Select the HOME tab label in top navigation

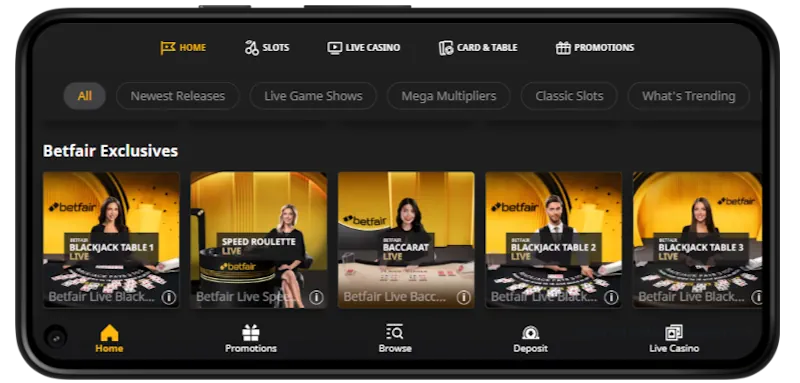pos(193,48)
